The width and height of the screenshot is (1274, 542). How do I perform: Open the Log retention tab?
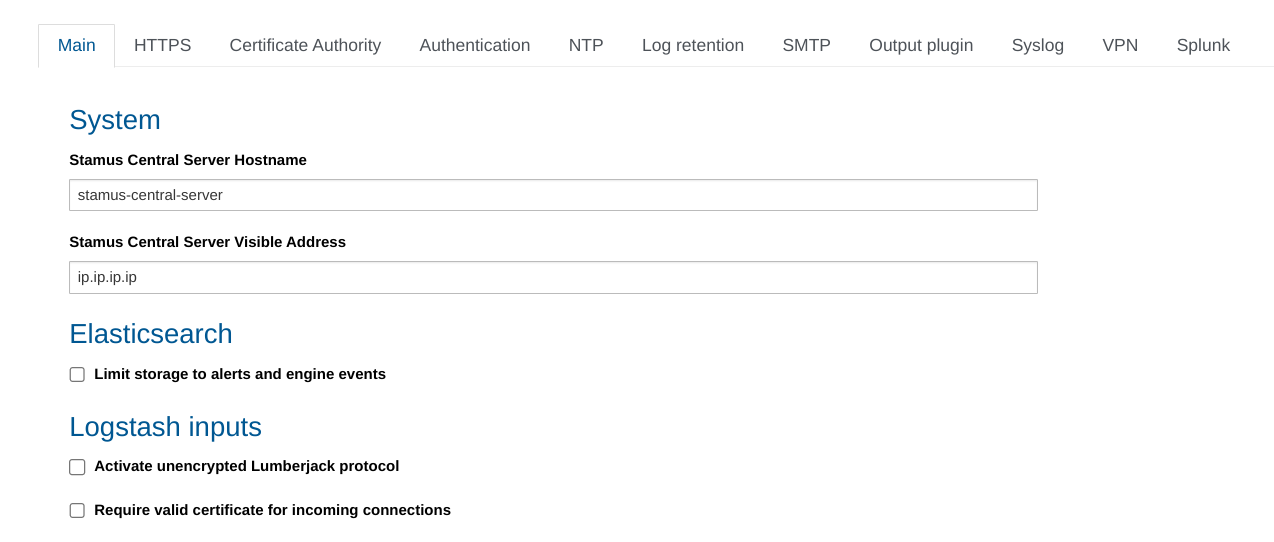[693, 45]
